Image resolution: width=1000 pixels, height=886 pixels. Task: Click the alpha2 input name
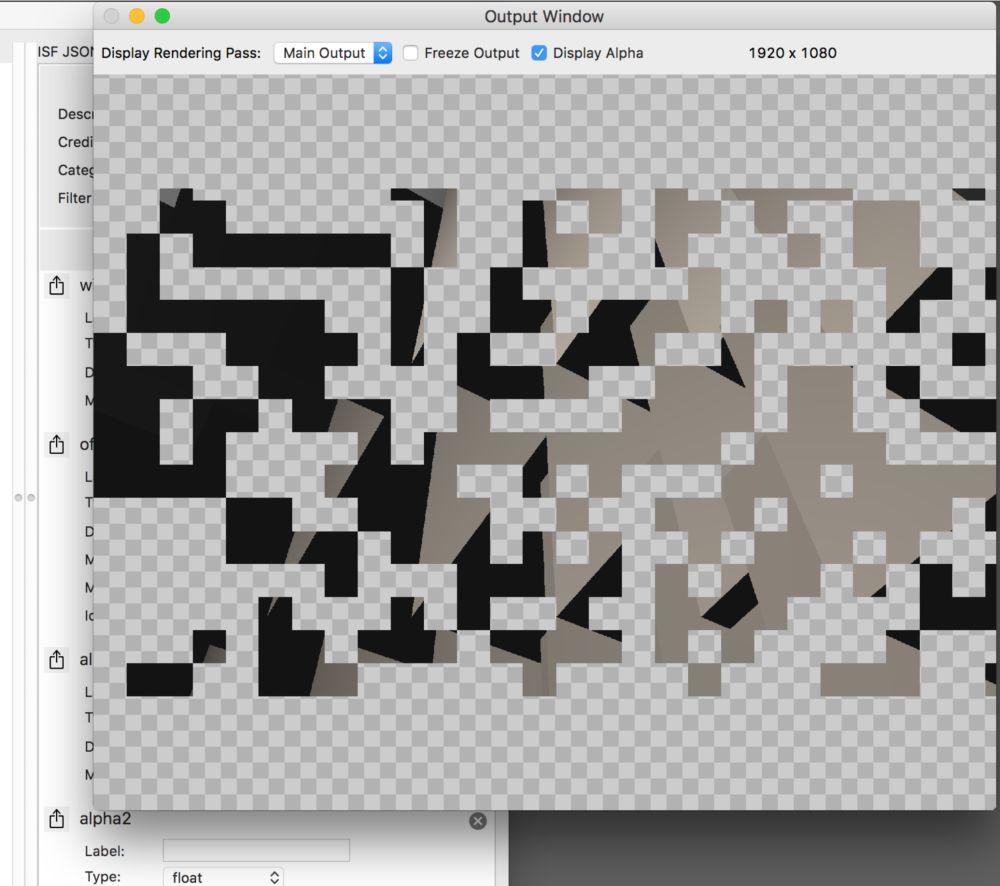pyautogui.click(x=105, y=818)
